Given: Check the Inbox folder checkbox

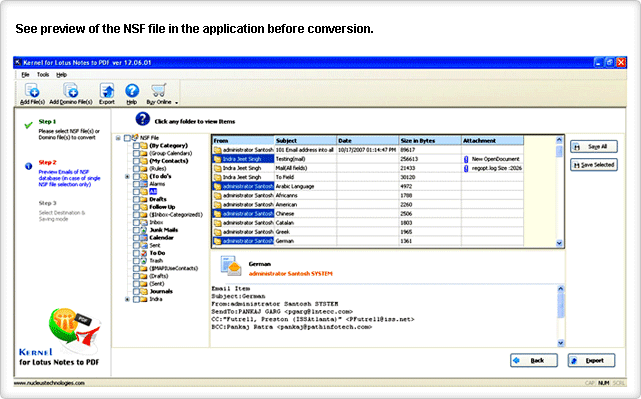Looking at the screenshot, I should click(136, 222).
